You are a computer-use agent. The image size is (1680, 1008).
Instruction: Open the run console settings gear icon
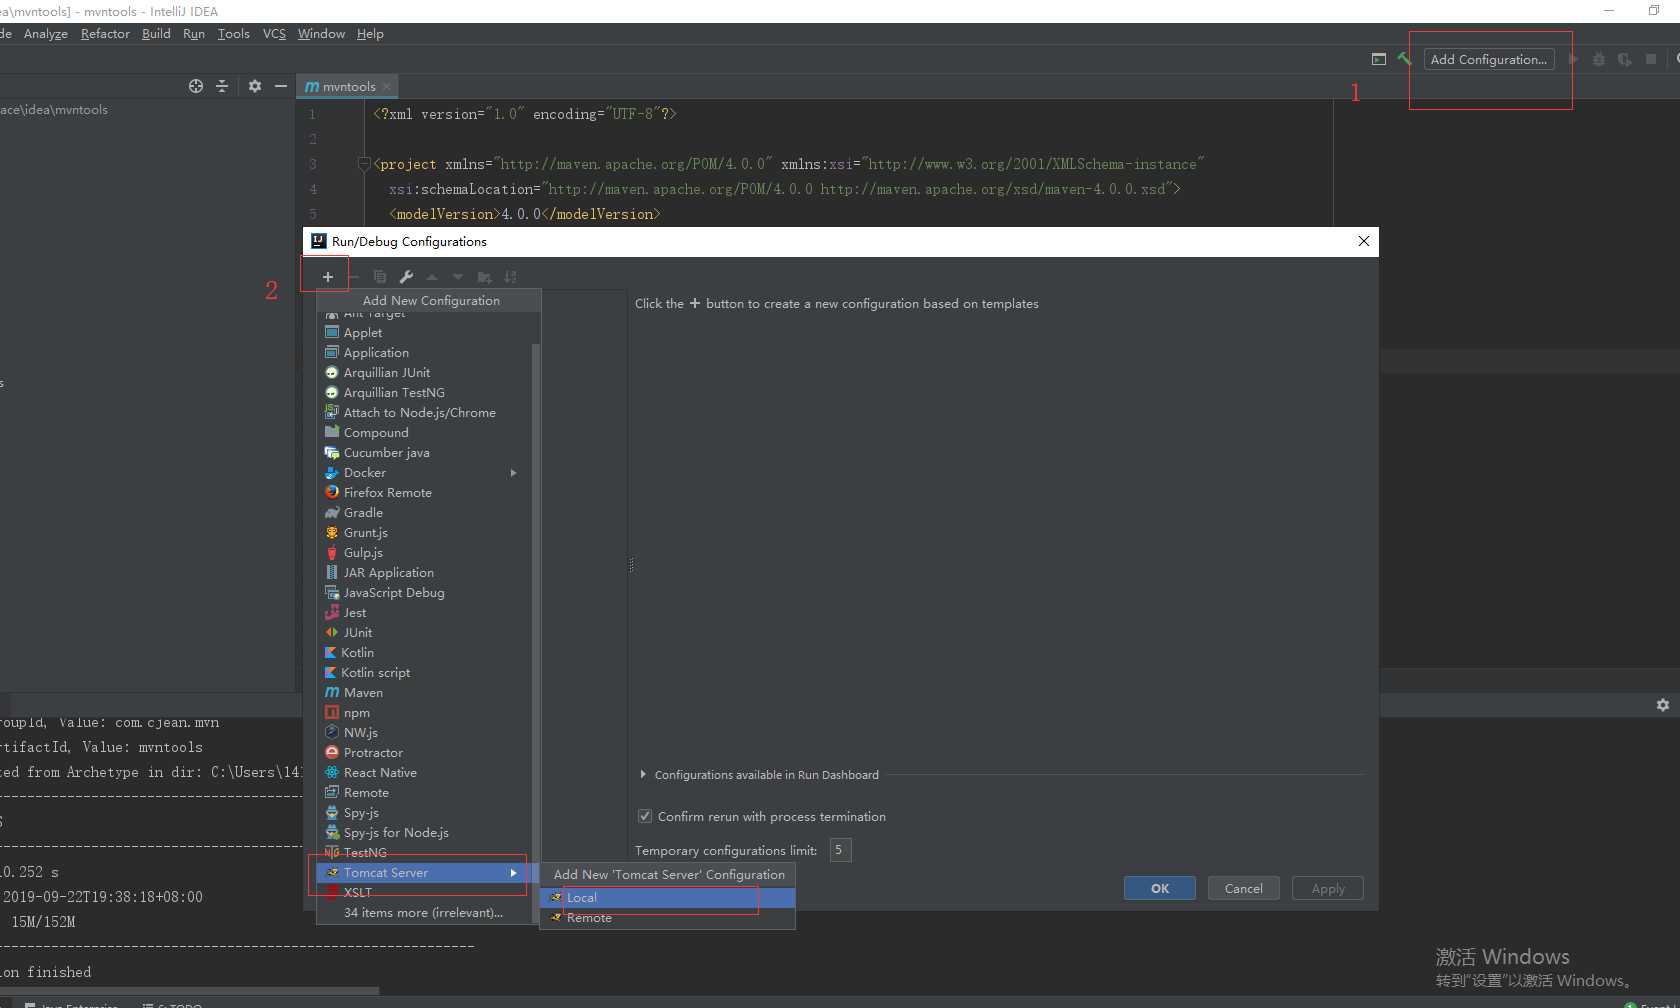click(x=1663, y=705)
